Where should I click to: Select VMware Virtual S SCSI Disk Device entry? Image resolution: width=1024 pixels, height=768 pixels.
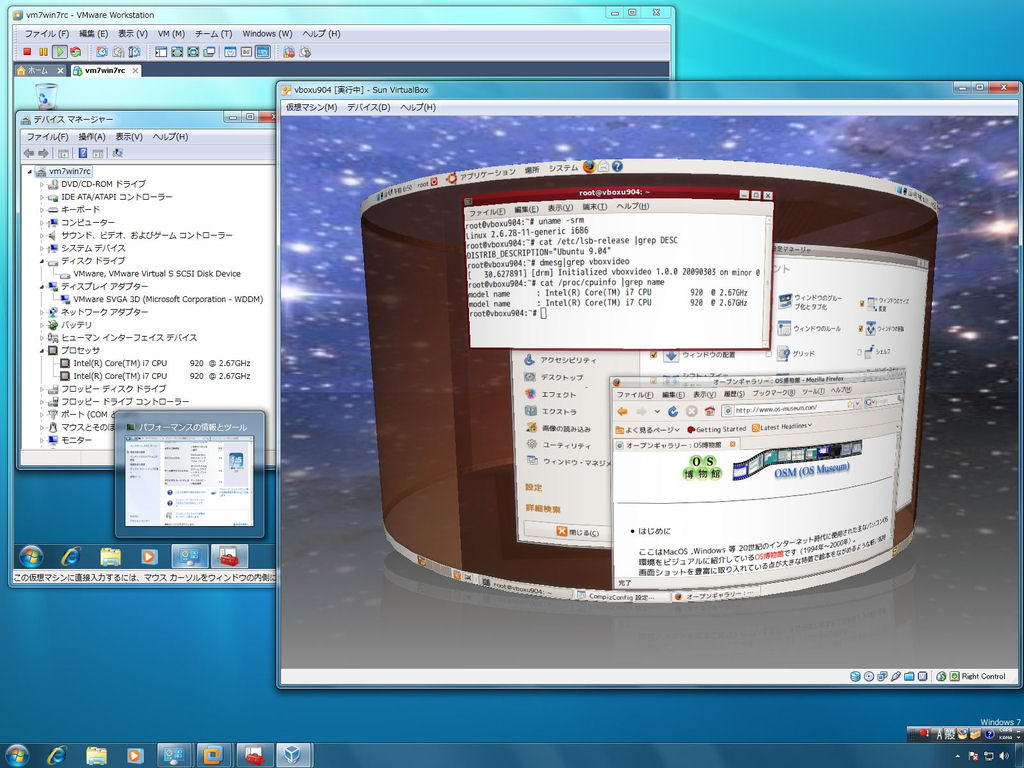tap(157, 274)
